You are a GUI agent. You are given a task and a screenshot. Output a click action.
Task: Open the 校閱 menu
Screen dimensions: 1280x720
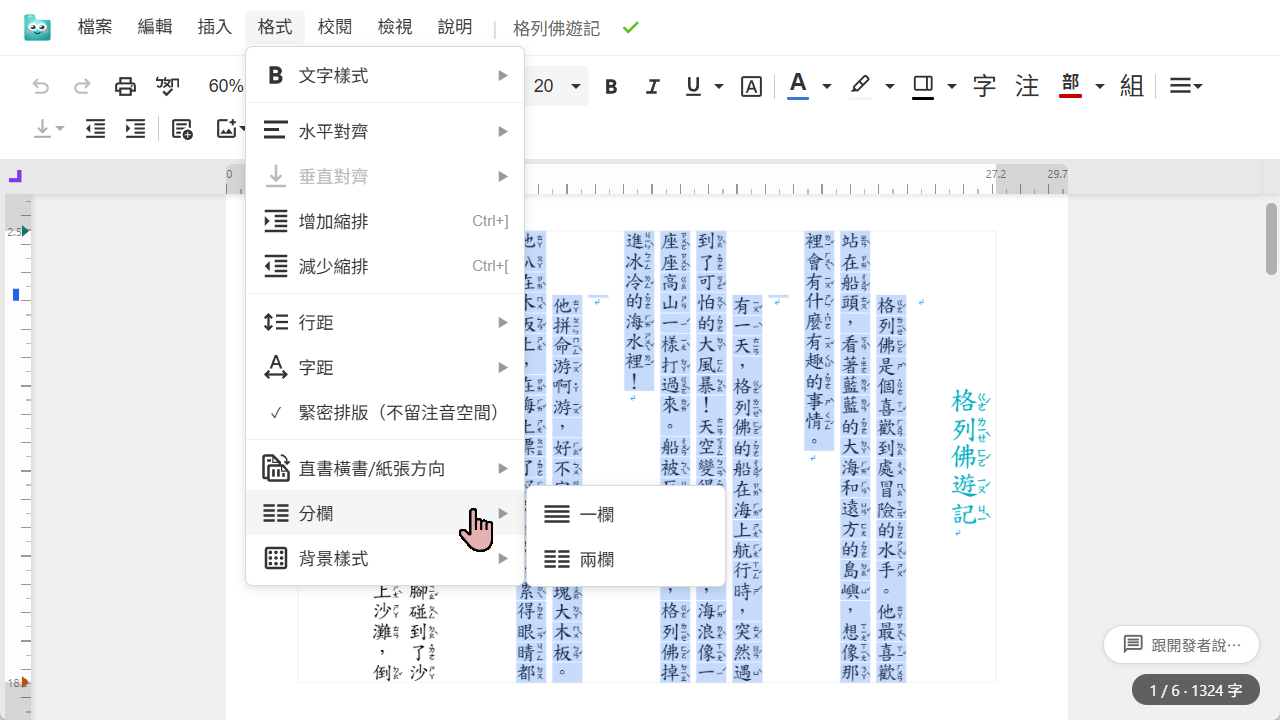tap(335, 27)
